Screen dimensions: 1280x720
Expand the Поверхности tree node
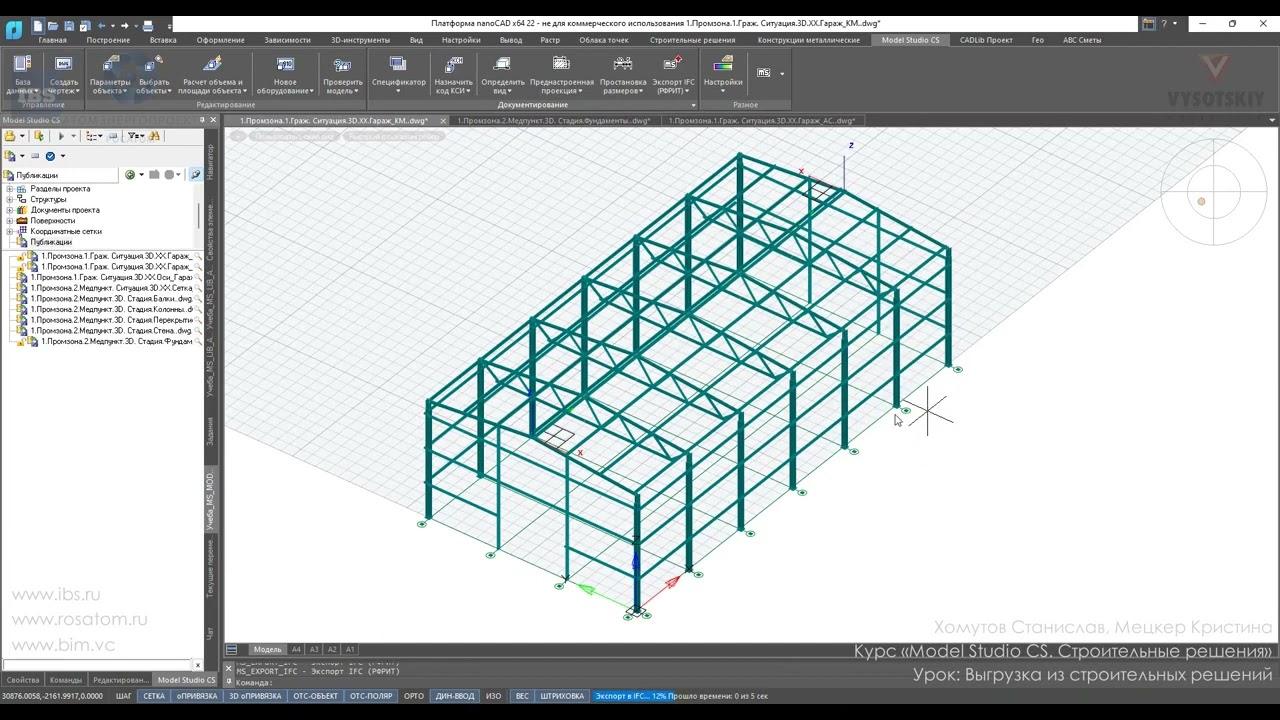(10, 221)
